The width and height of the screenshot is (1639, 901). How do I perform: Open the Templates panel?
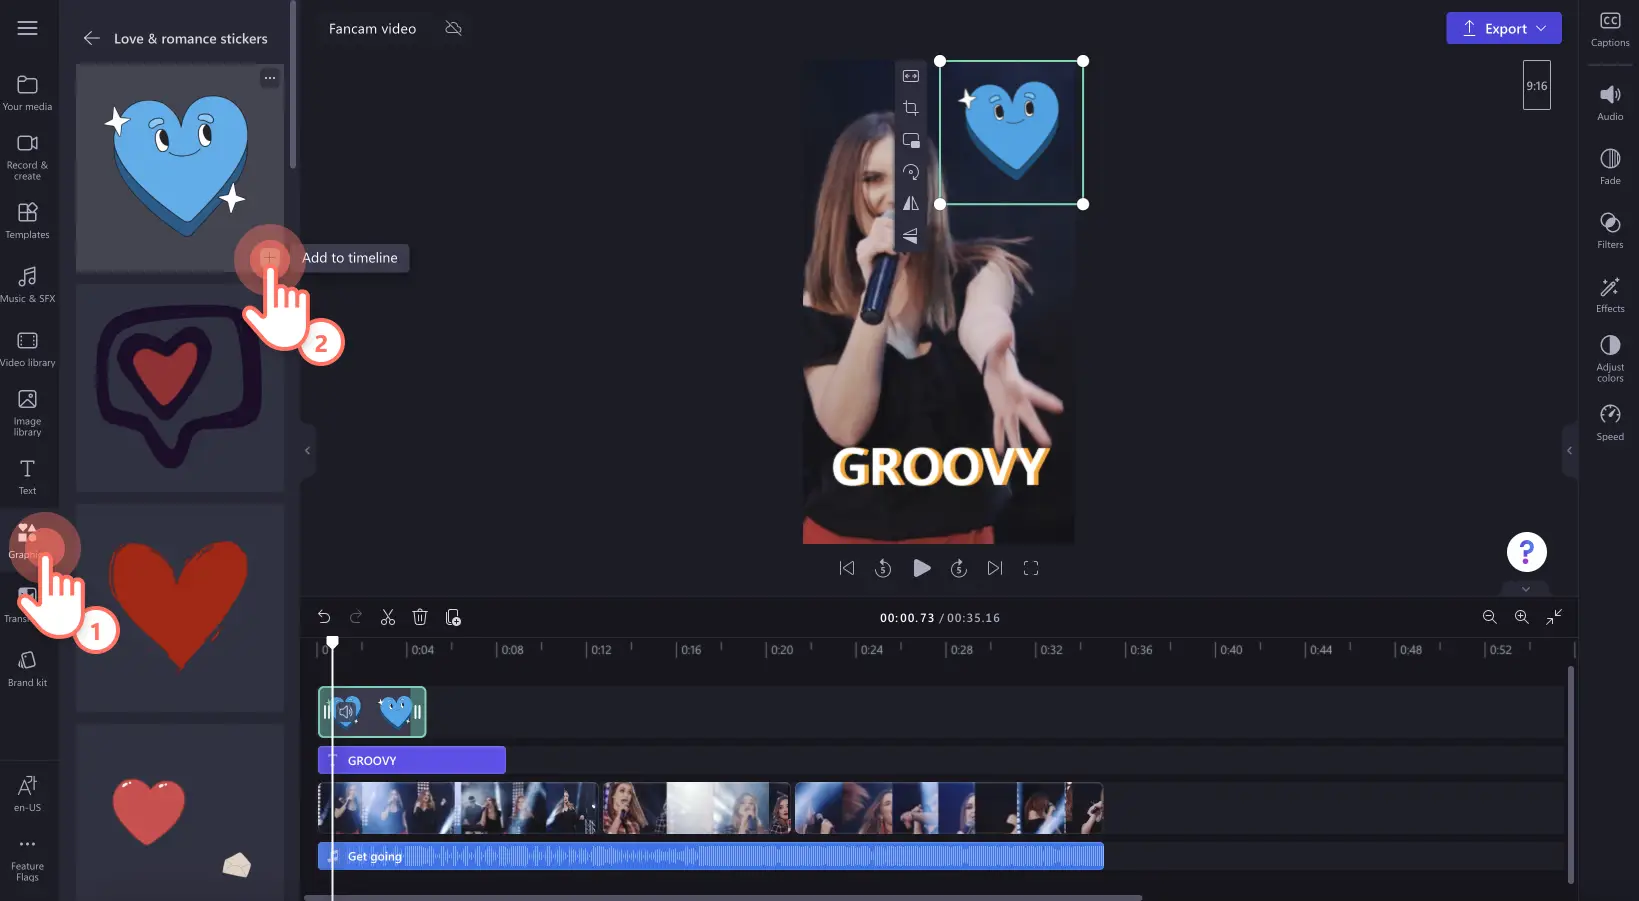click(x=27, y=221)
